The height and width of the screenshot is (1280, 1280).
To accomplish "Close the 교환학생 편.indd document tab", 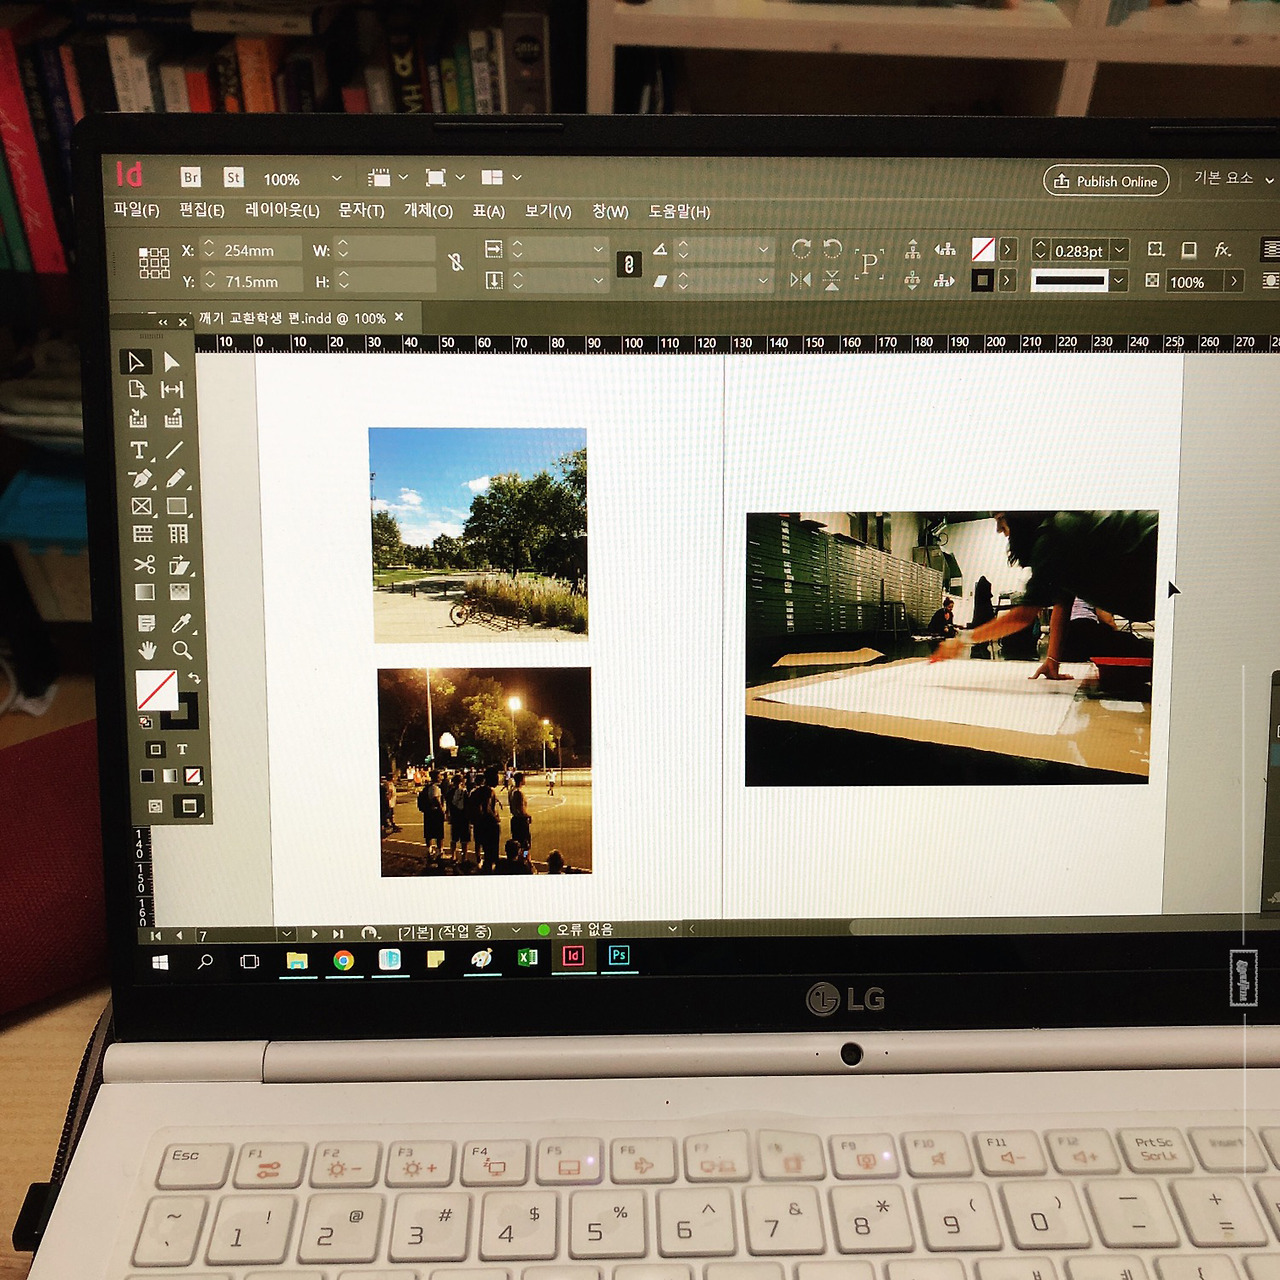I will click(x=399, y=317).
